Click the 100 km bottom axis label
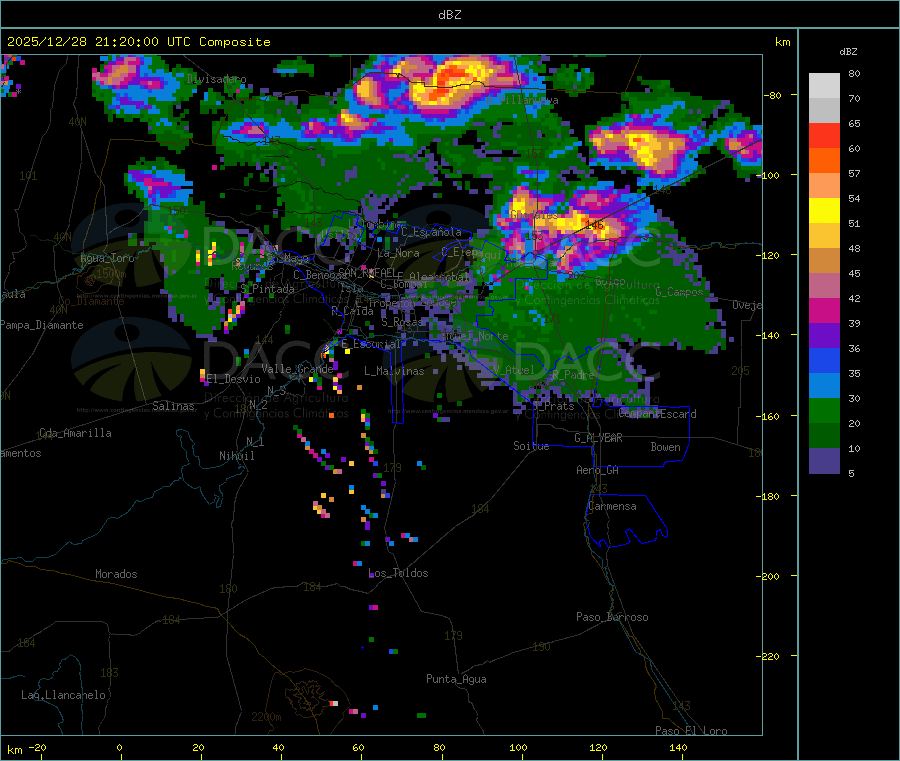Viewport: 900px width, 761px height. 518,747
